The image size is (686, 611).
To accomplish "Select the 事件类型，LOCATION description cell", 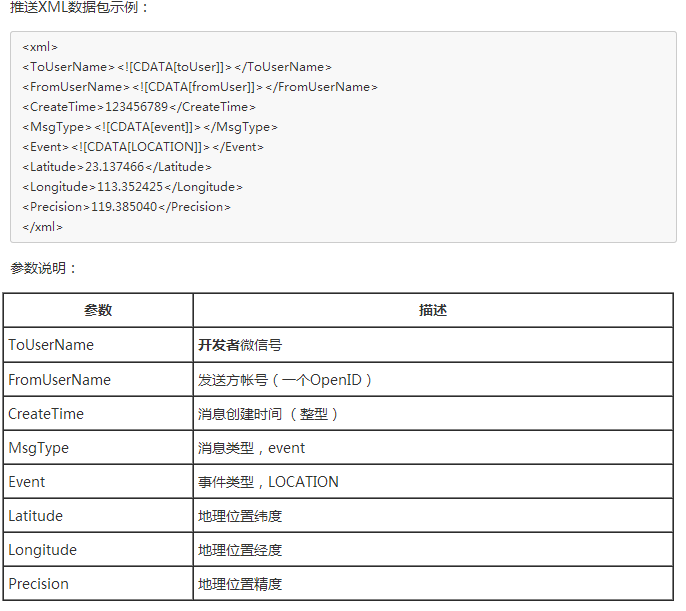I will (x=268, y=482).
